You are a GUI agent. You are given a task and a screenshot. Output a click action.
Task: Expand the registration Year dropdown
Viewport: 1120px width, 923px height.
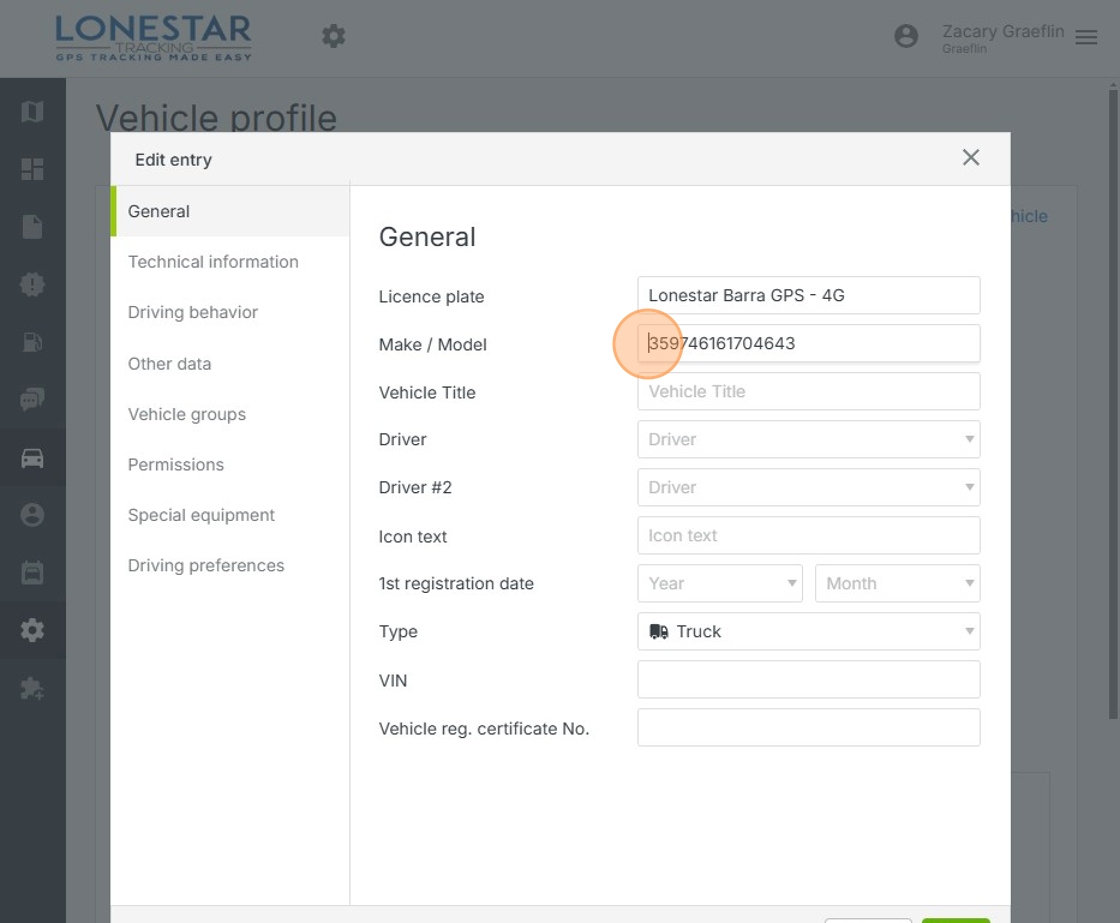point(720,584)
